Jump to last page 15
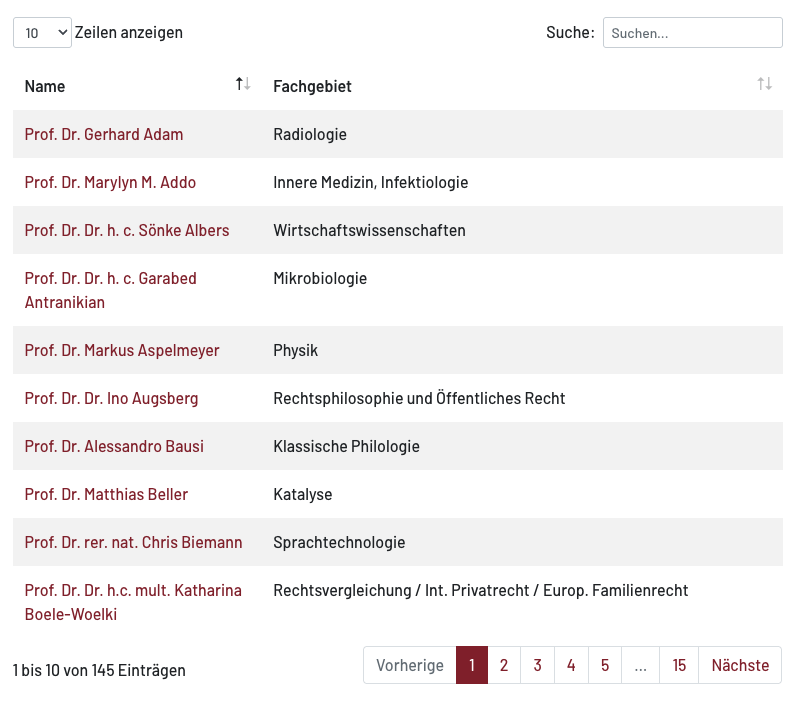Screen dimensions: 801x716 [679, 665]
